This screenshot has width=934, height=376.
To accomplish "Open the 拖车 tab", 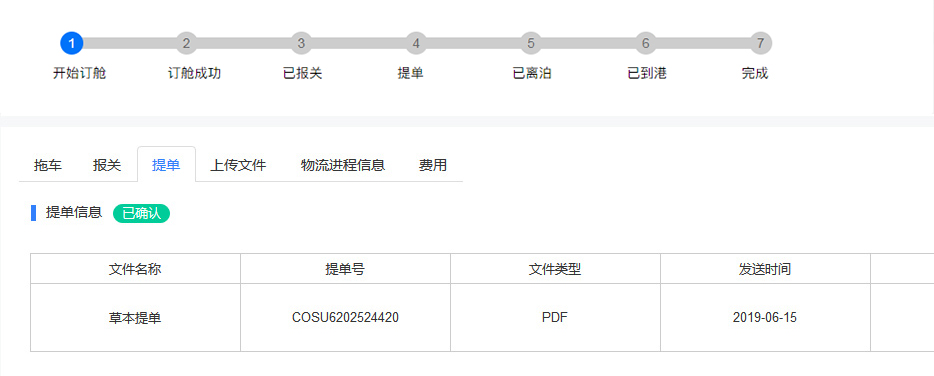I will 48,165.
